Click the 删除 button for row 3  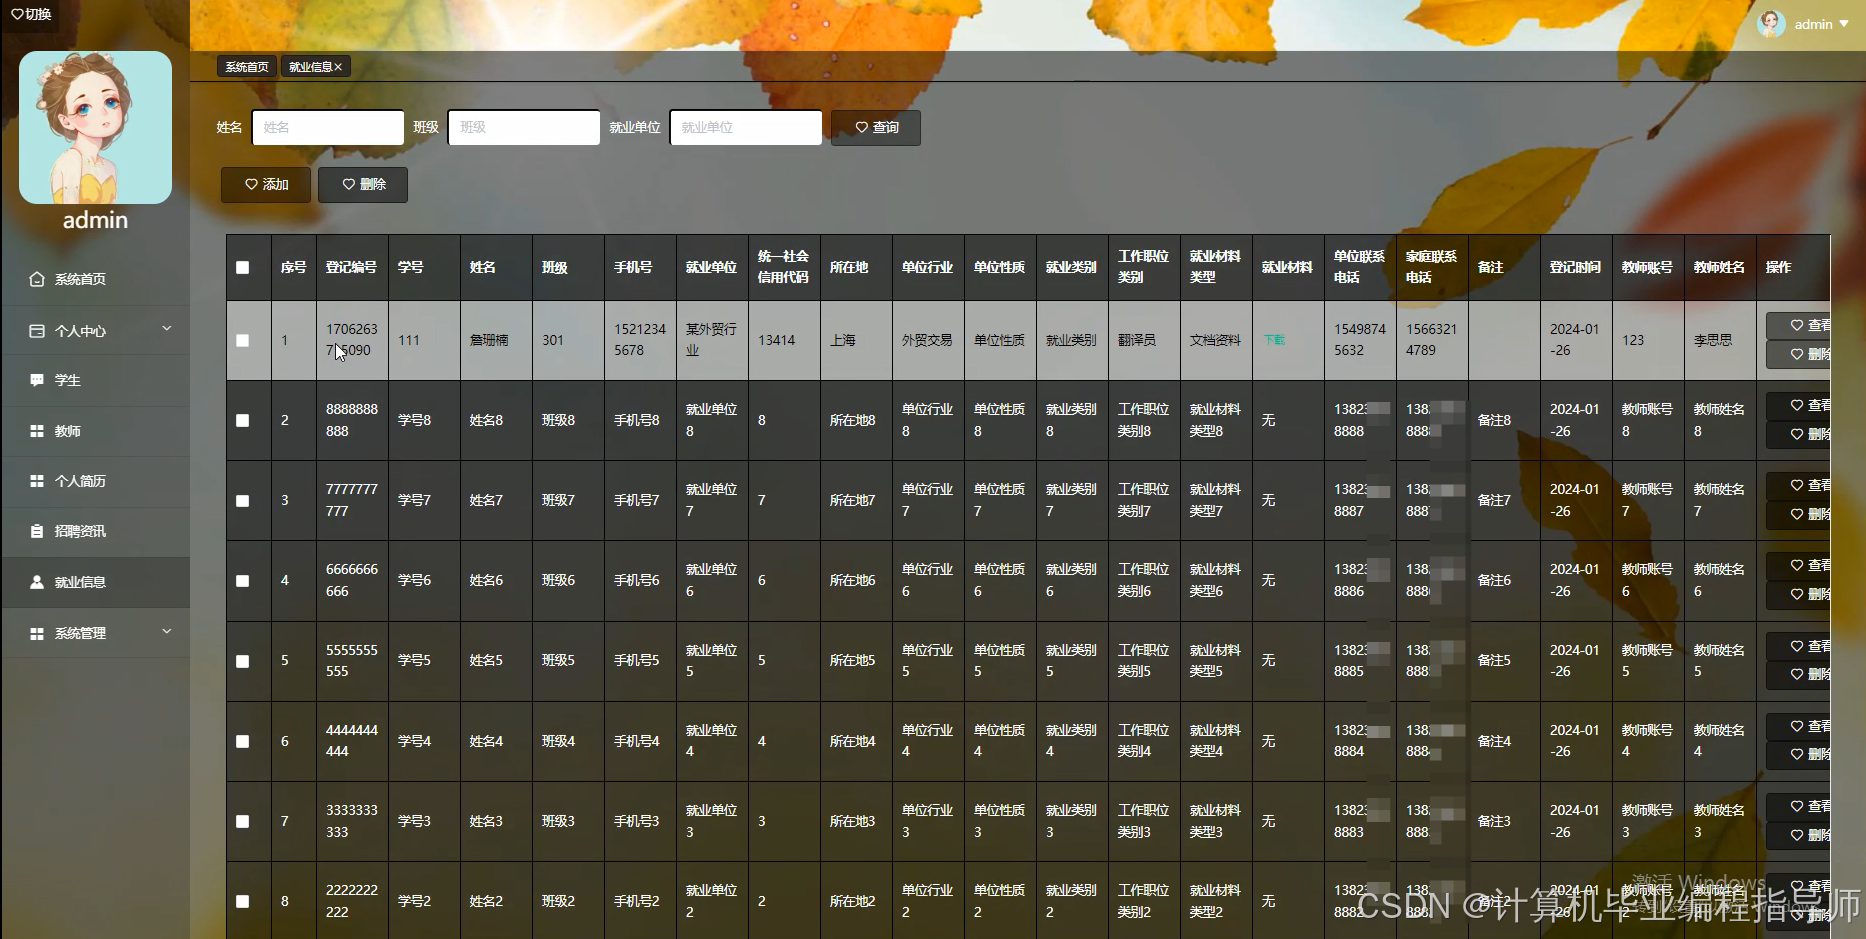(1800, 514)
